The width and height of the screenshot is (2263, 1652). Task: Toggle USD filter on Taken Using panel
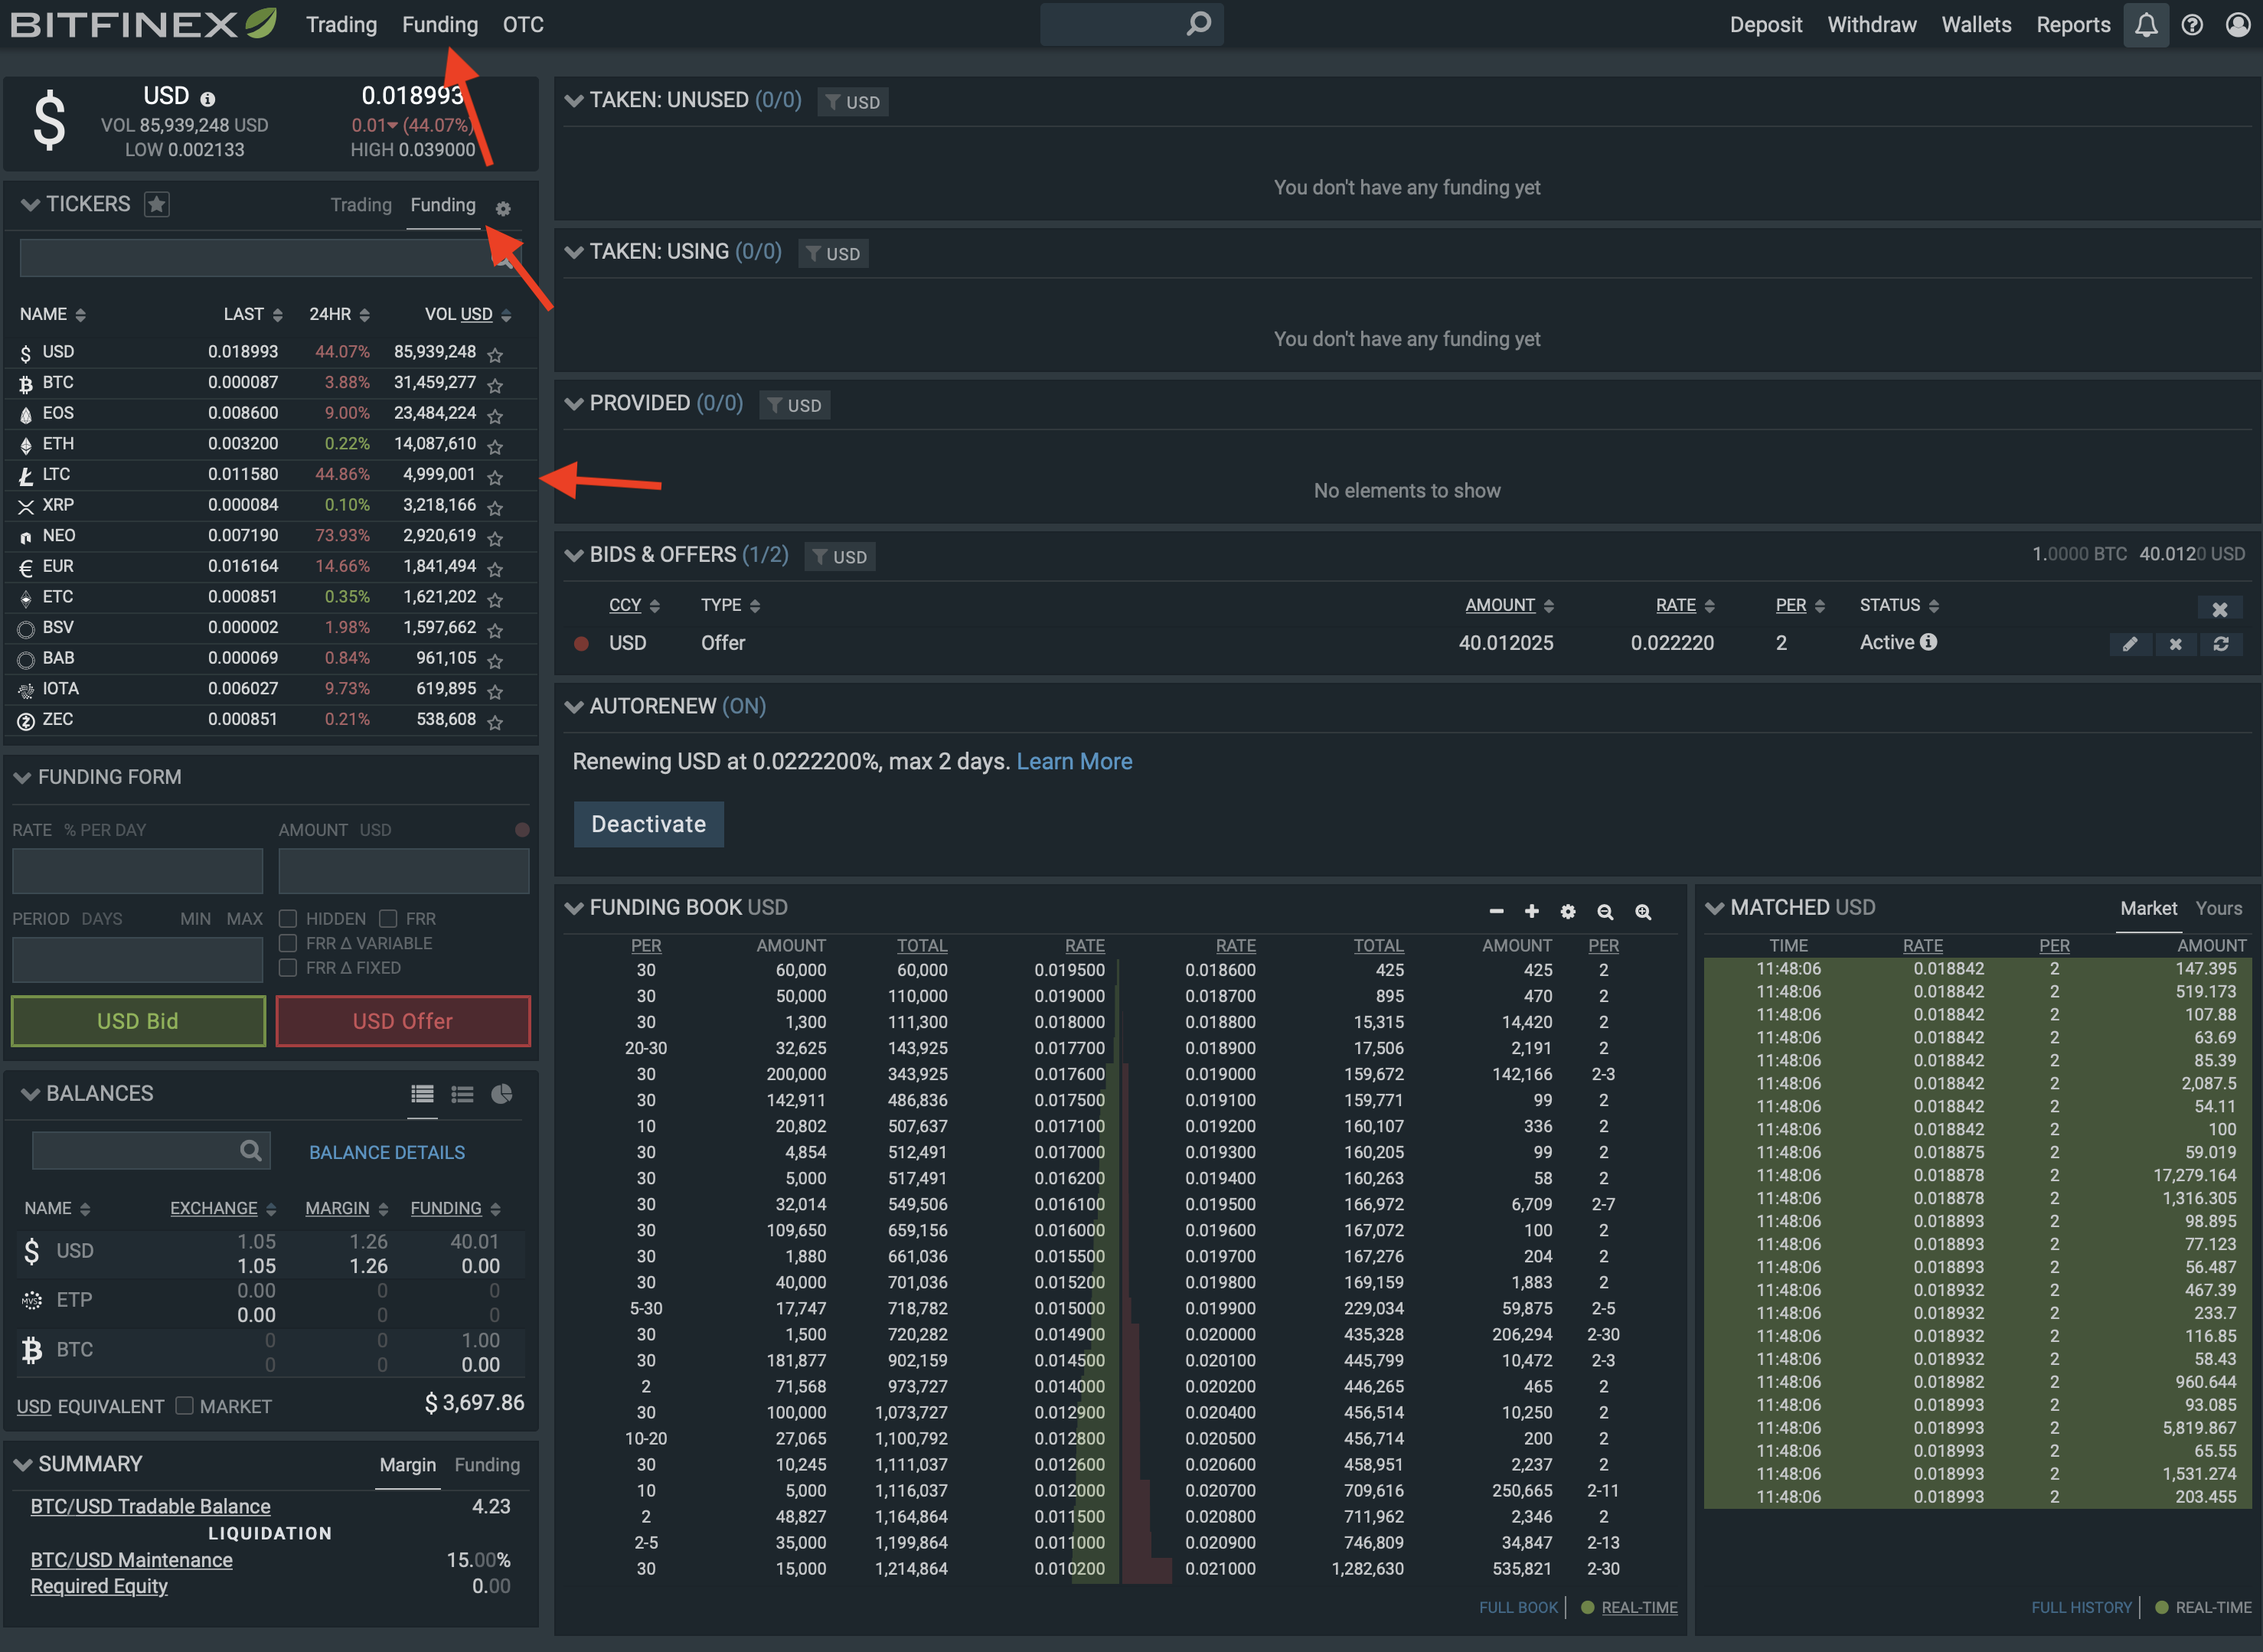click(833, 254)
